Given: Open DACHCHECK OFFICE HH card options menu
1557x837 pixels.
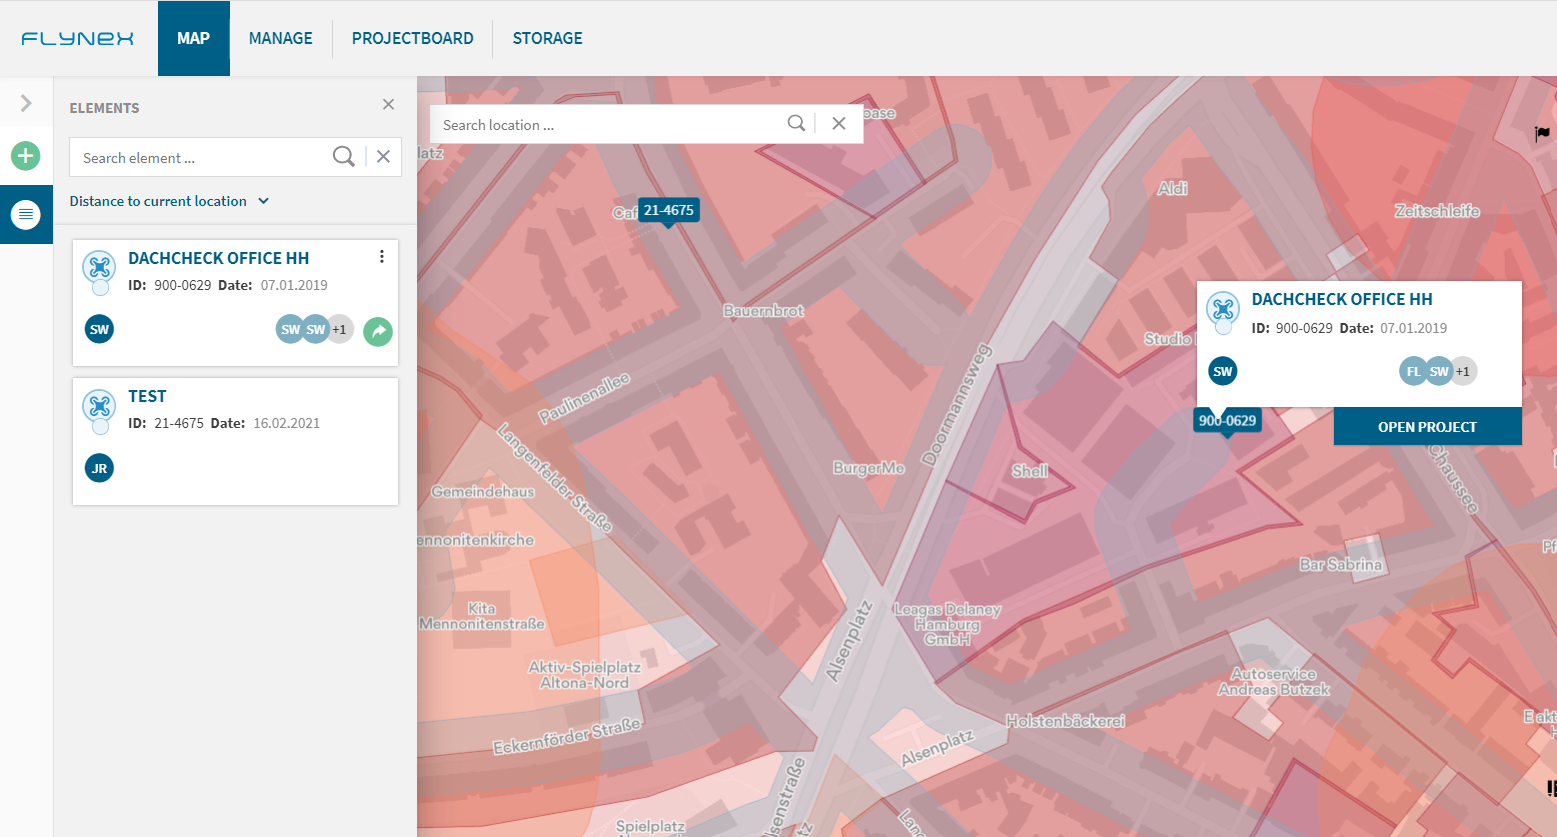Looking at the screenshot, I should [382, 257].
